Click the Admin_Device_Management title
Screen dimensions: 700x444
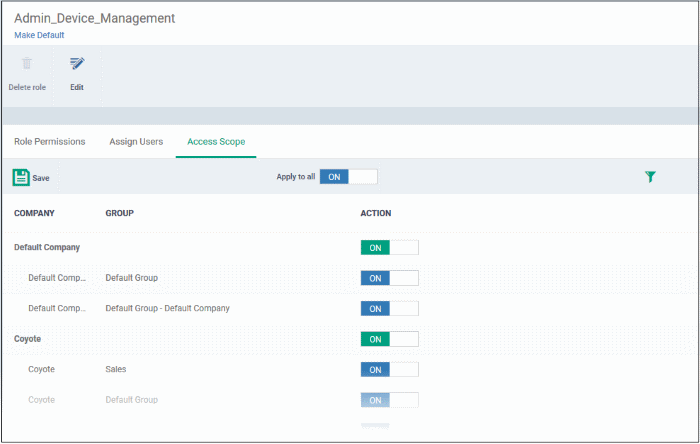tap(95, 18)
